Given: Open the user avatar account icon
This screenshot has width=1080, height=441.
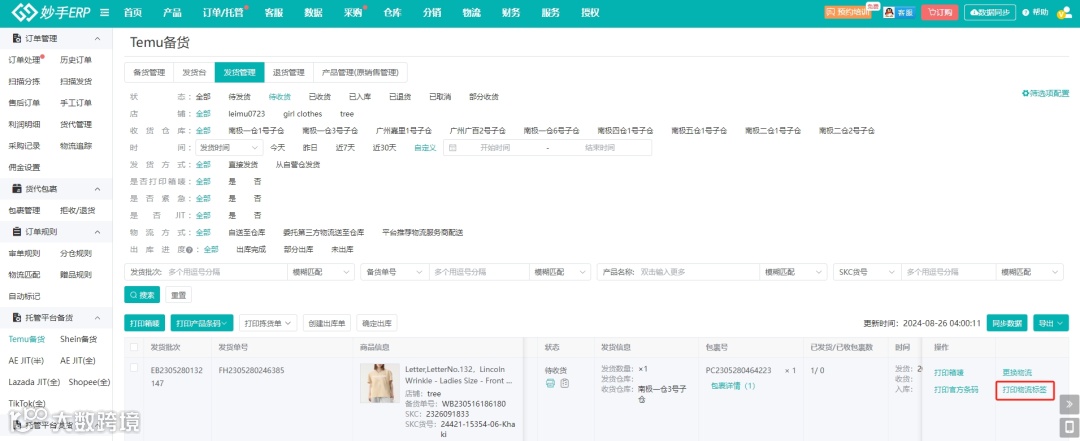Looking at the screenshot, I should pyautogui.click(x=1063, y=13).
